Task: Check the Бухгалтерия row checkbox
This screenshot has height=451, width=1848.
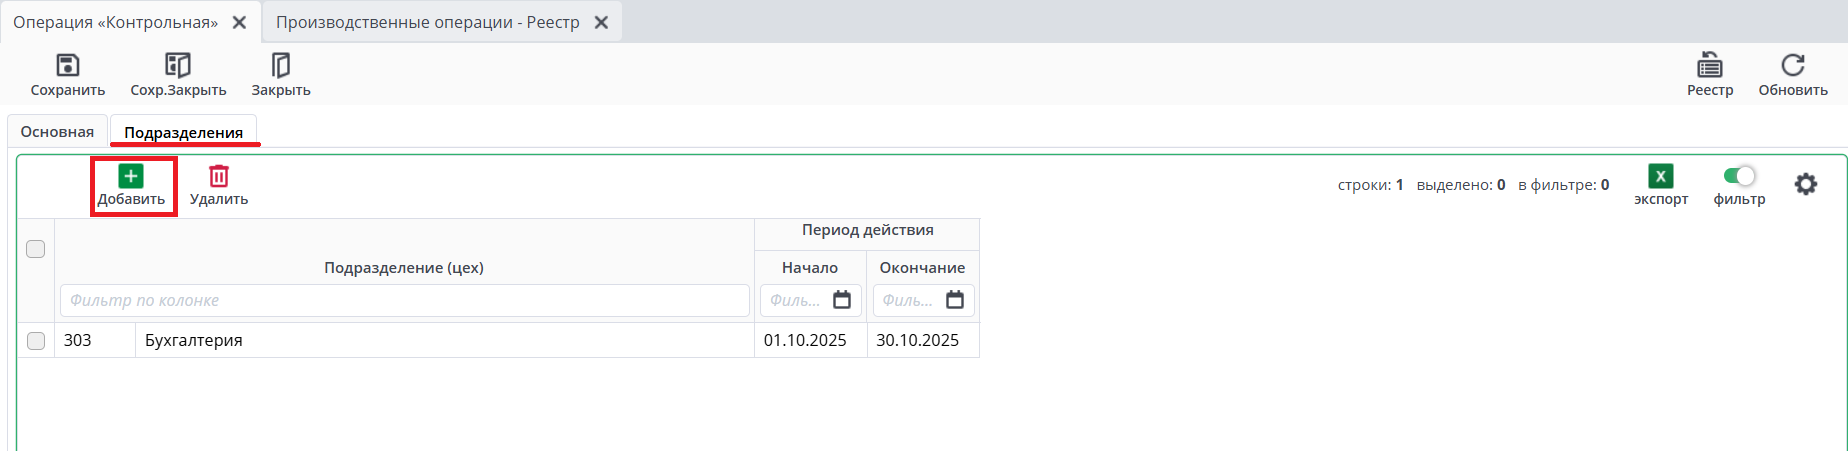Action: [36, 341]
